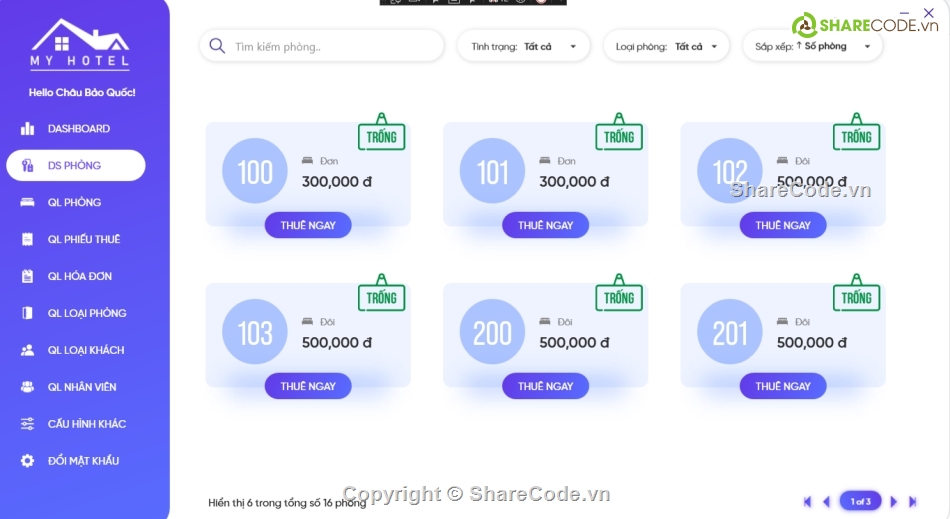Screen dimensions: 950x519
Task: Open the Sắp xếp sort dropdown
Action: [813, 46]
